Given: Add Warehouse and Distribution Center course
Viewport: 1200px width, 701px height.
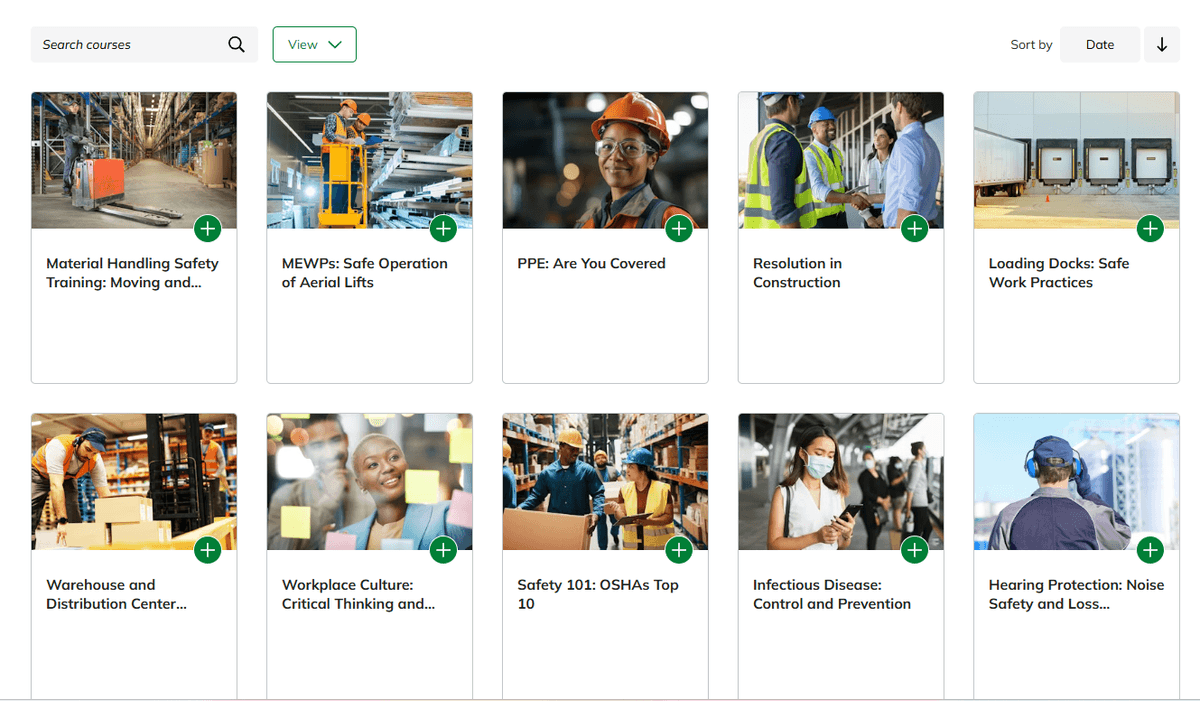Looking at the screenshot, I should pos(207,550).
